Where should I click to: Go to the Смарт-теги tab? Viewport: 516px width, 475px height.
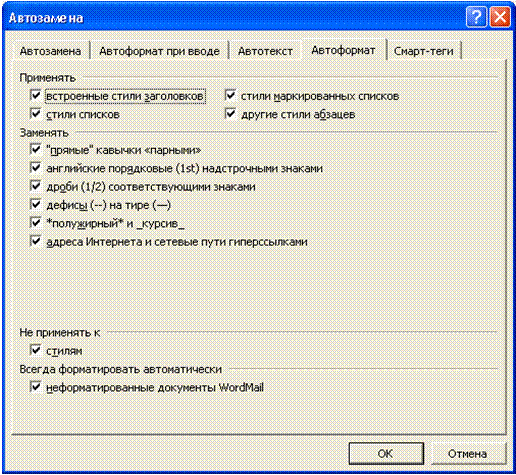click(x=424, y=51)
